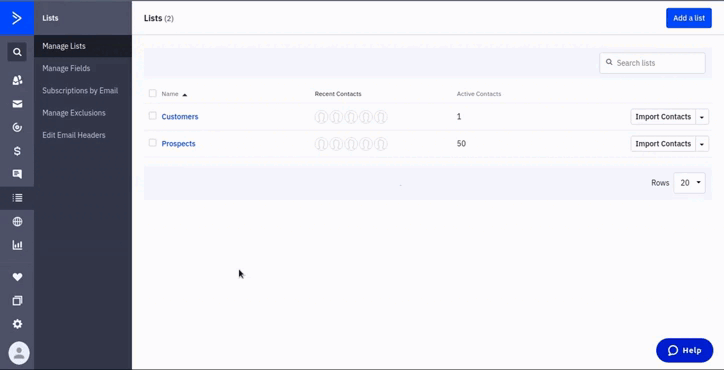Click recent contacts avatars for Prospects
This screenshot has height=370, width=724.
click(x=350, y=144)
